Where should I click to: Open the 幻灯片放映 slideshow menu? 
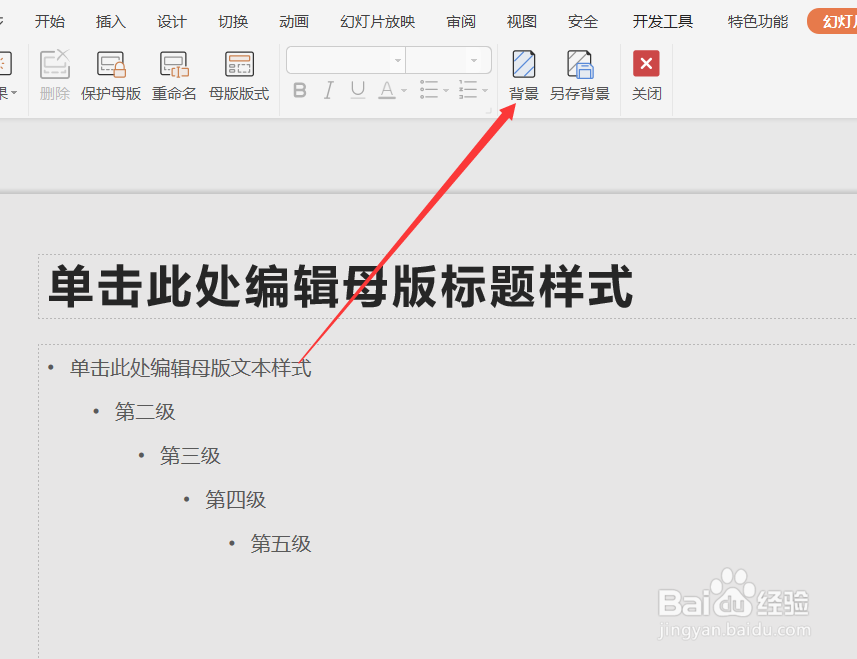377,20
